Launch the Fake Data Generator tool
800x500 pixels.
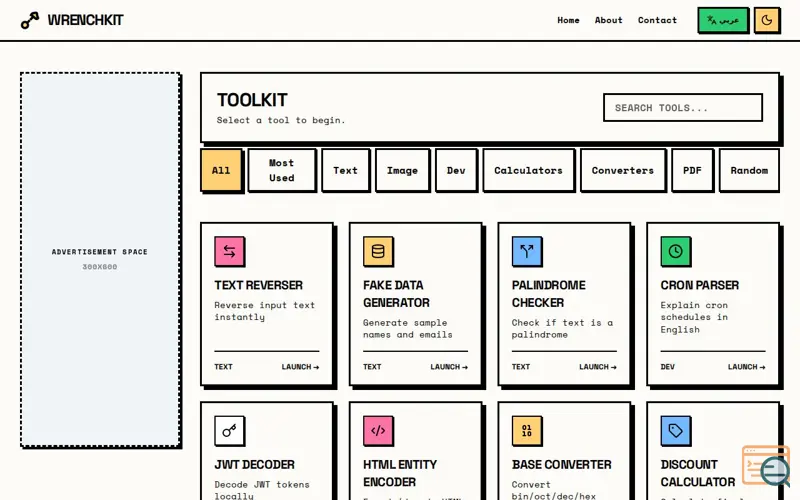click(449, 367)
